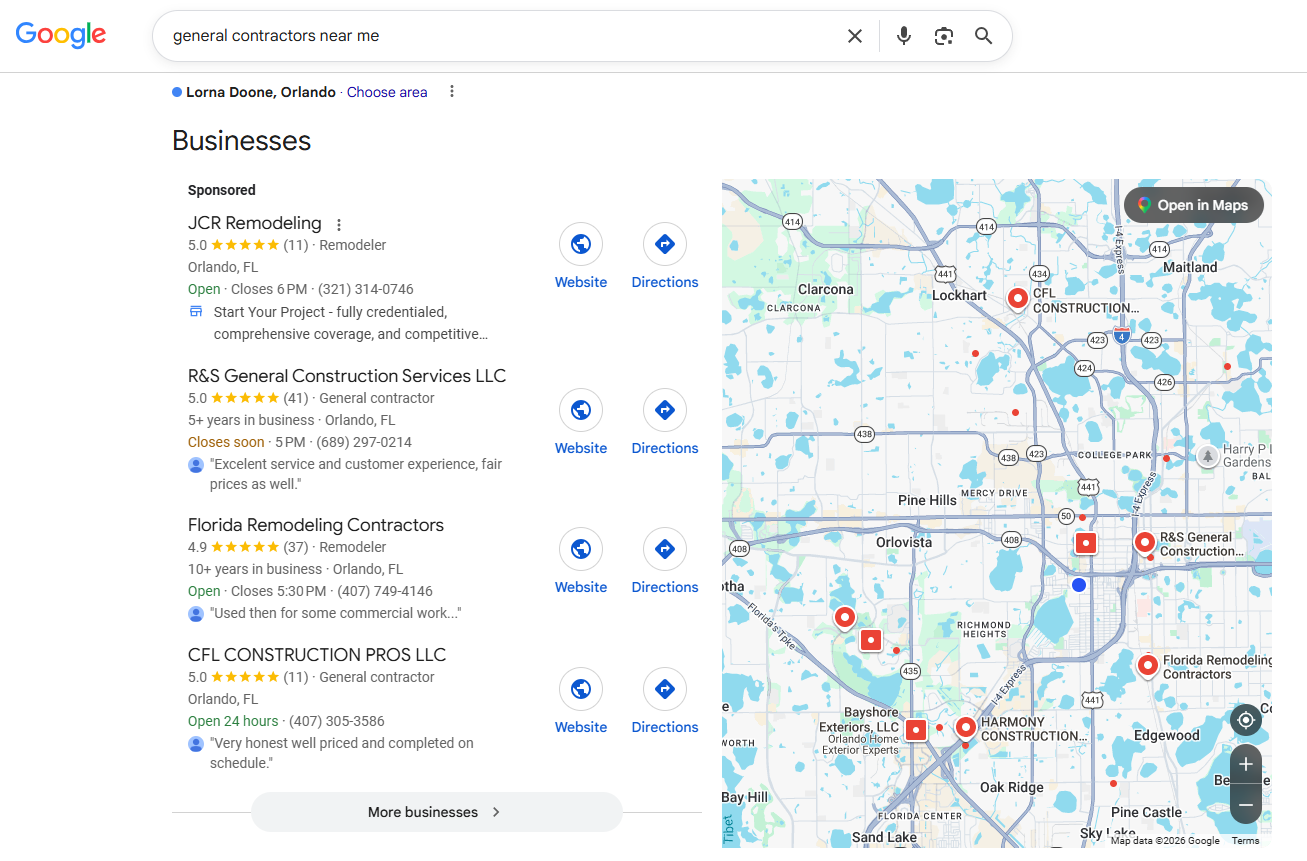Start a voice search with the microphone

tap(904, 36)
